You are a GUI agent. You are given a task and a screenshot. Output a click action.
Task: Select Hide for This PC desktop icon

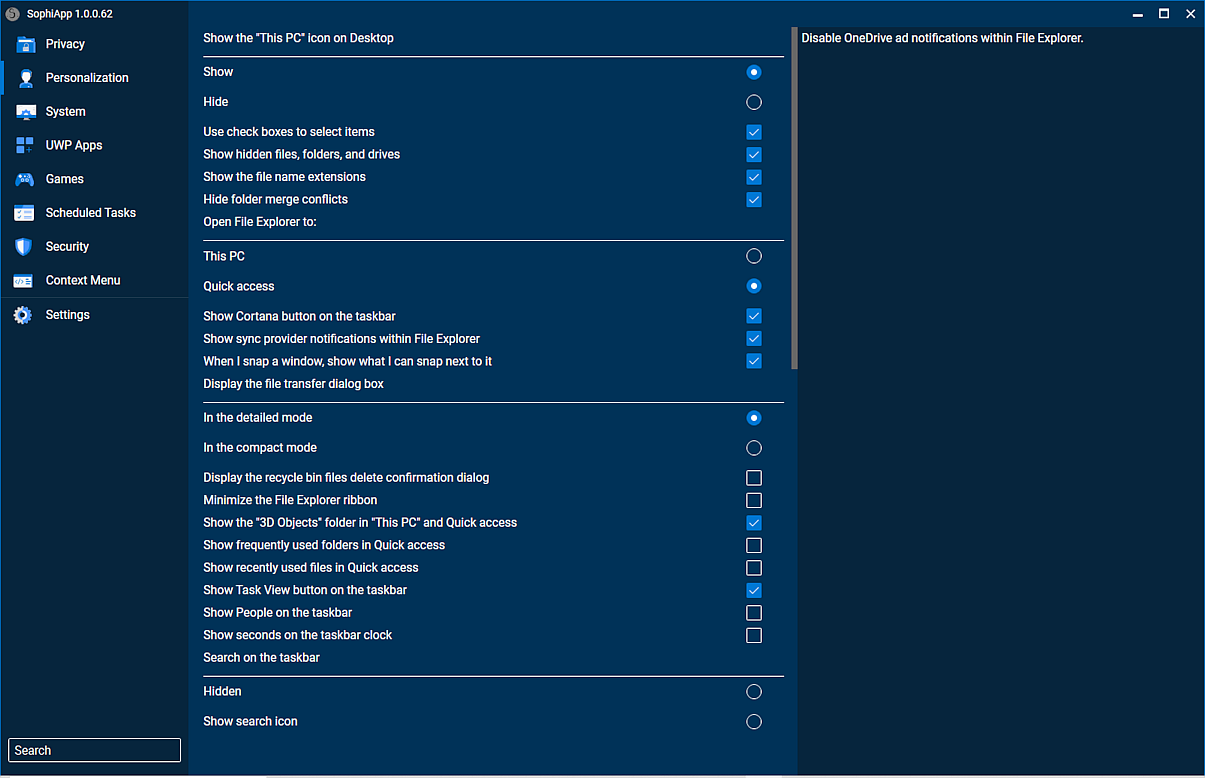pos(754,102)
